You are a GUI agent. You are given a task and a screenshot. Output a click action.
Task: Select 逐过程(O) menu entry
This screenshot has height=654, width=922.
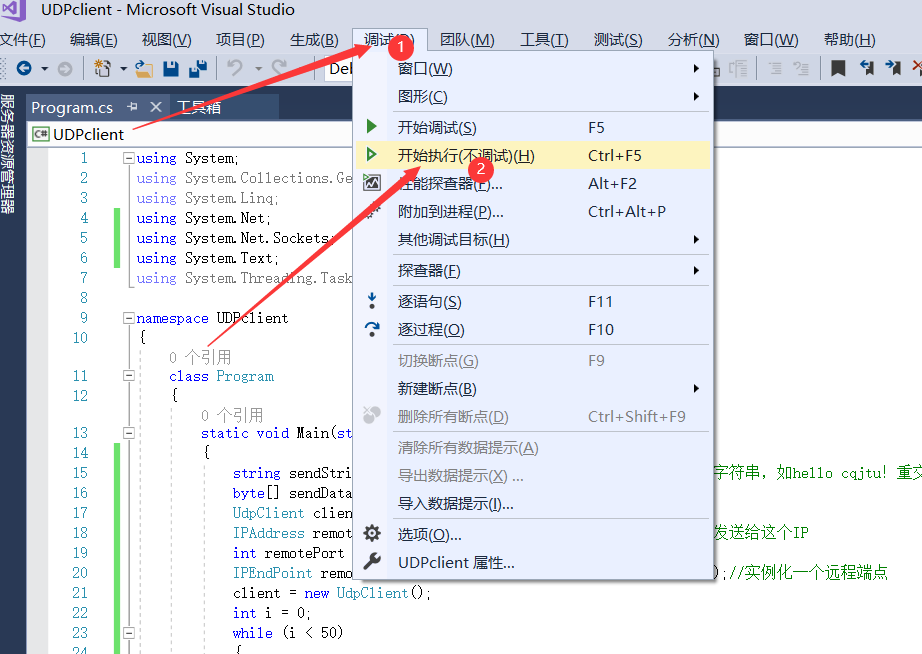533,329
